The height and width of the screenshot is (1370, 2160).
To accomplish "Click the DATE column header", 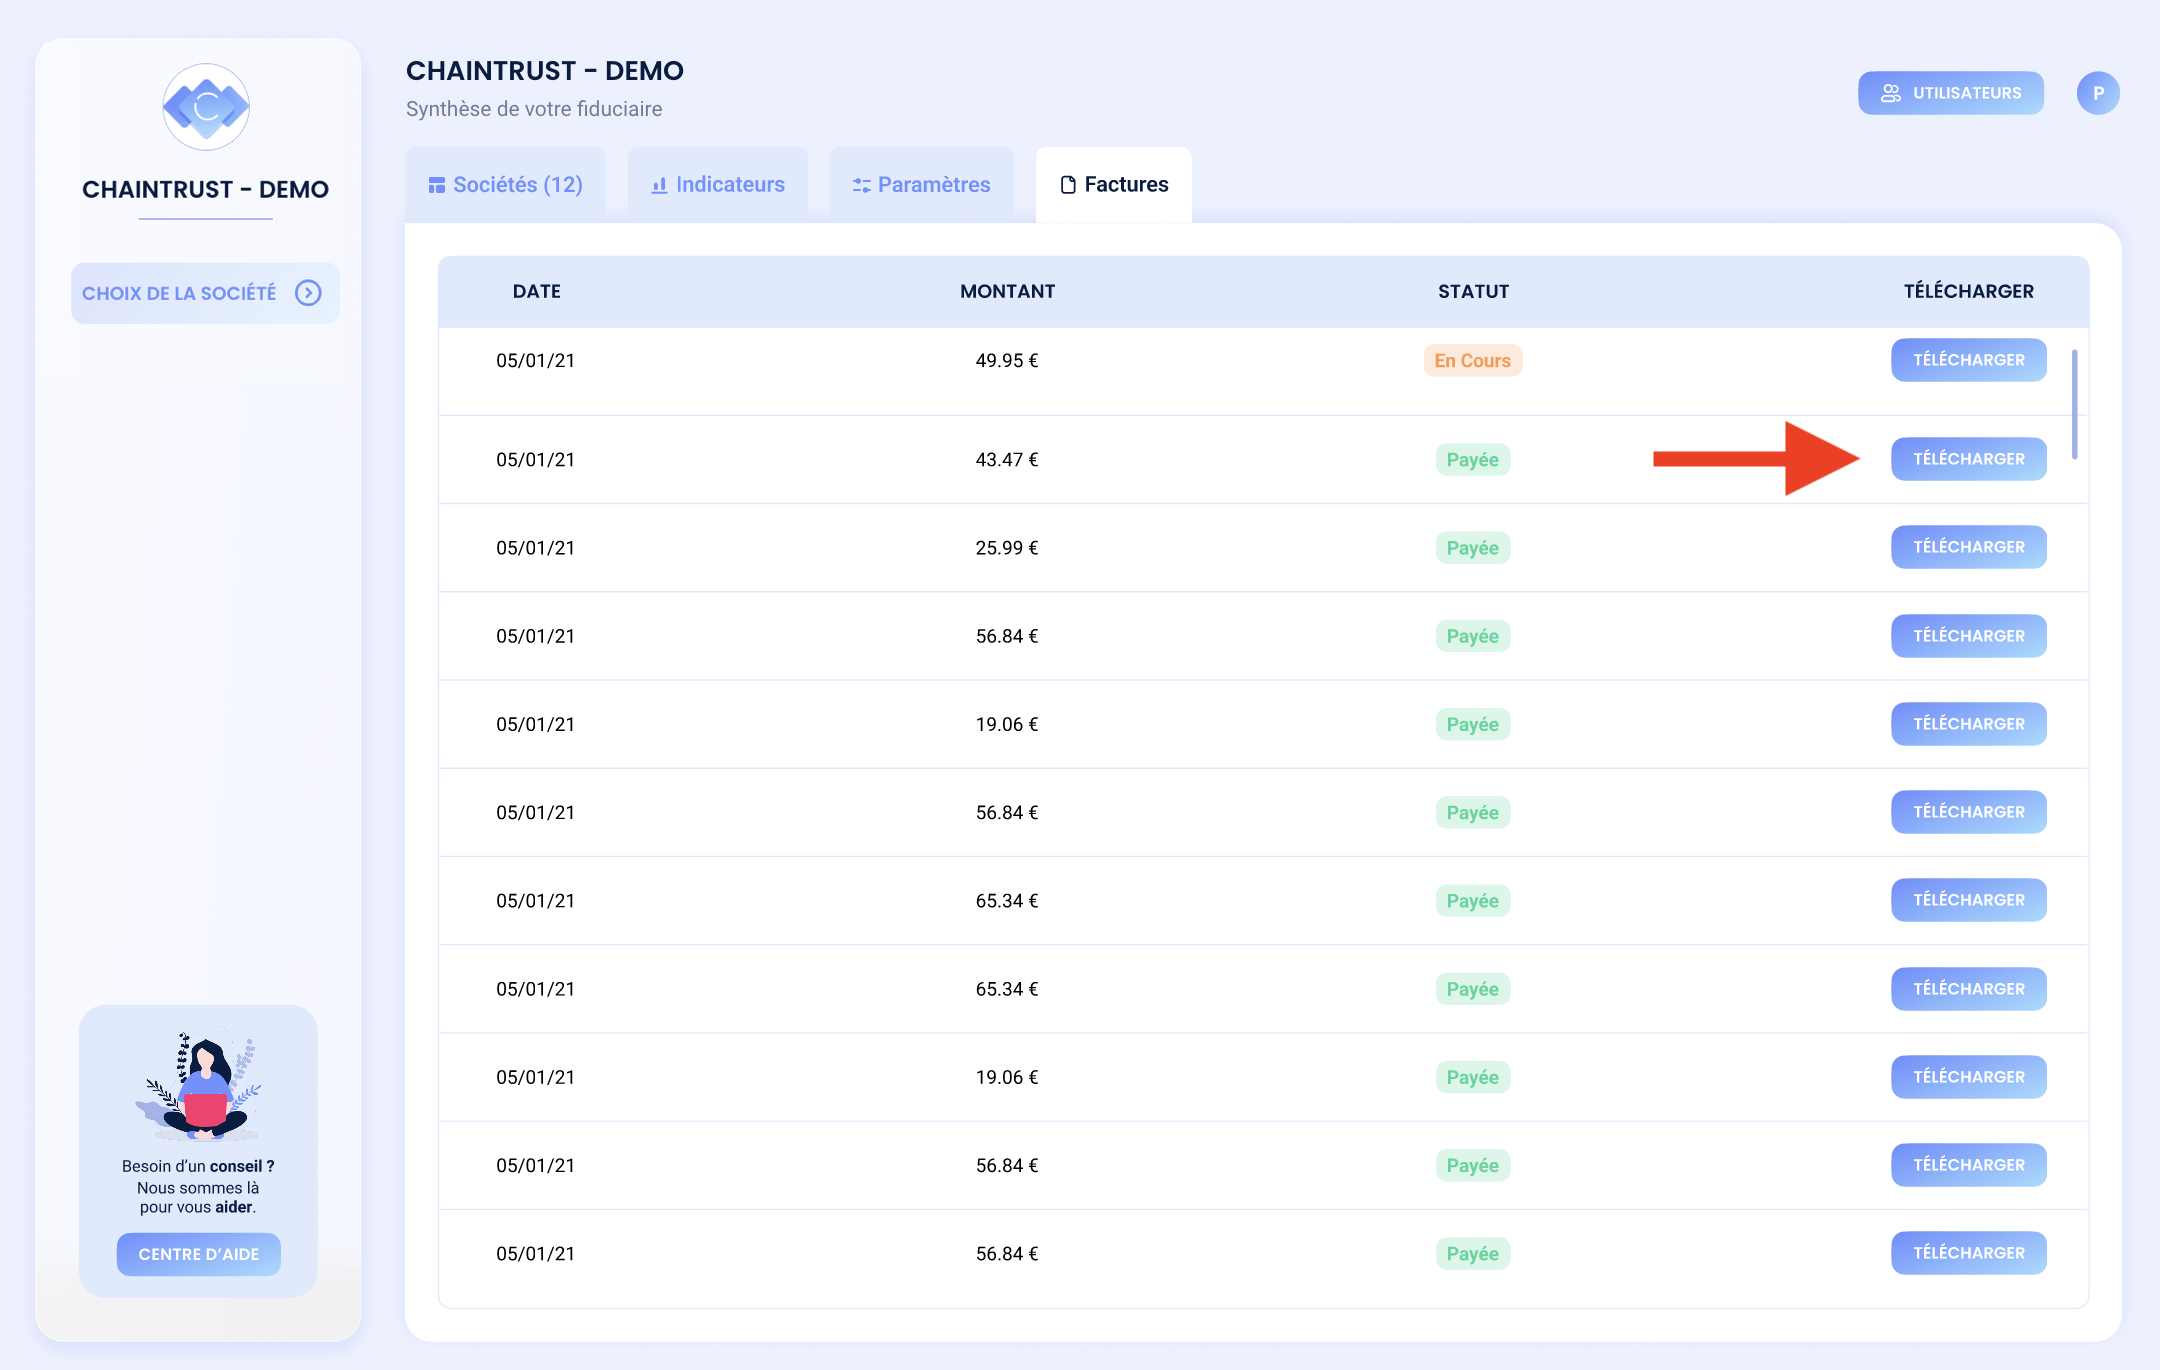I will click(x=537, y=291).
